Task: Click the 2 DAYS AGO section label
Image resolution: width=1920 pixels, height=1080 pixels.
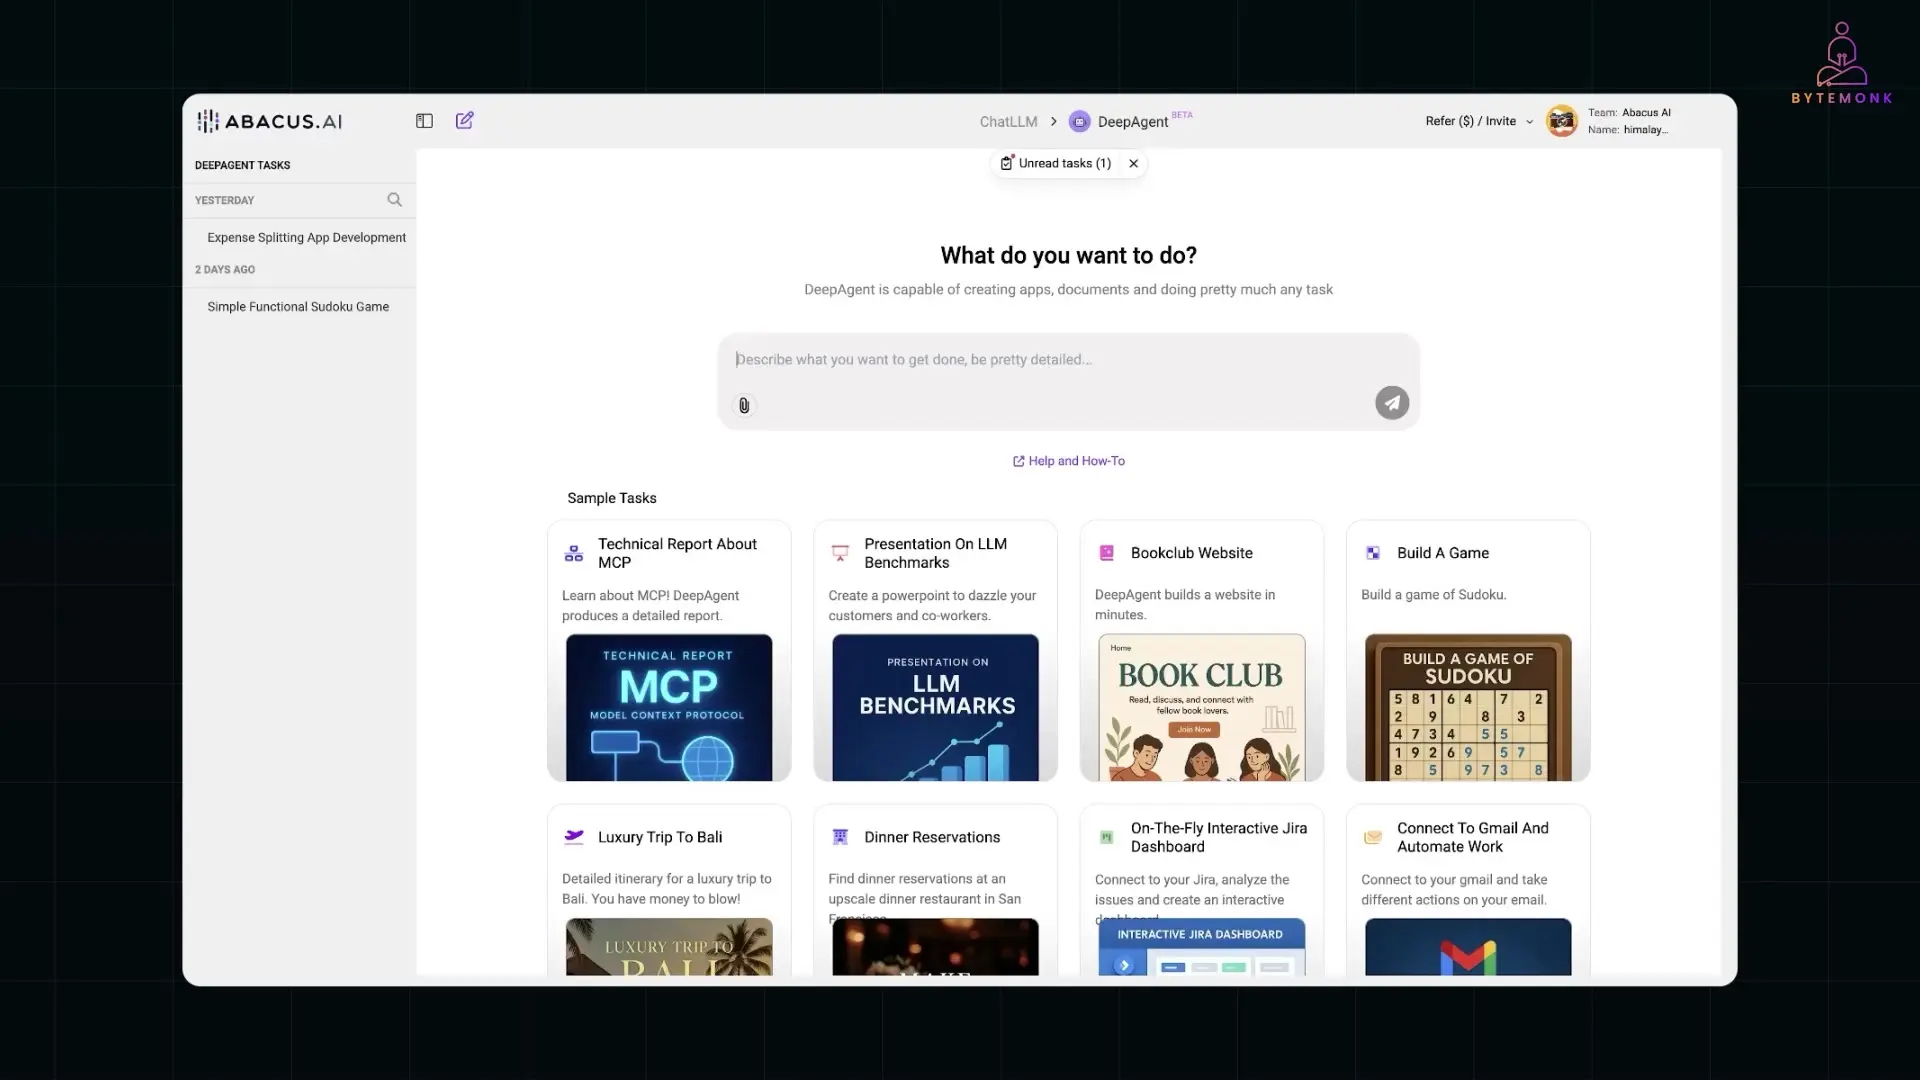Action: [224, 270]
